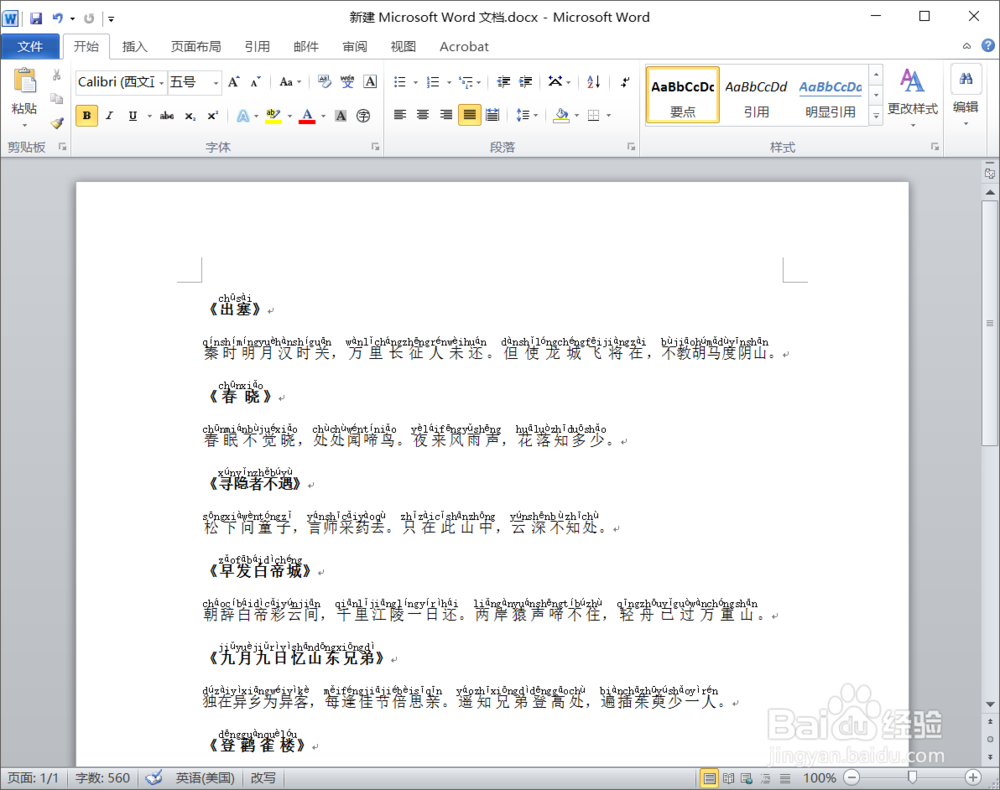
Task: Expand the Styles gallery More arrow
Action: [876, 115]
